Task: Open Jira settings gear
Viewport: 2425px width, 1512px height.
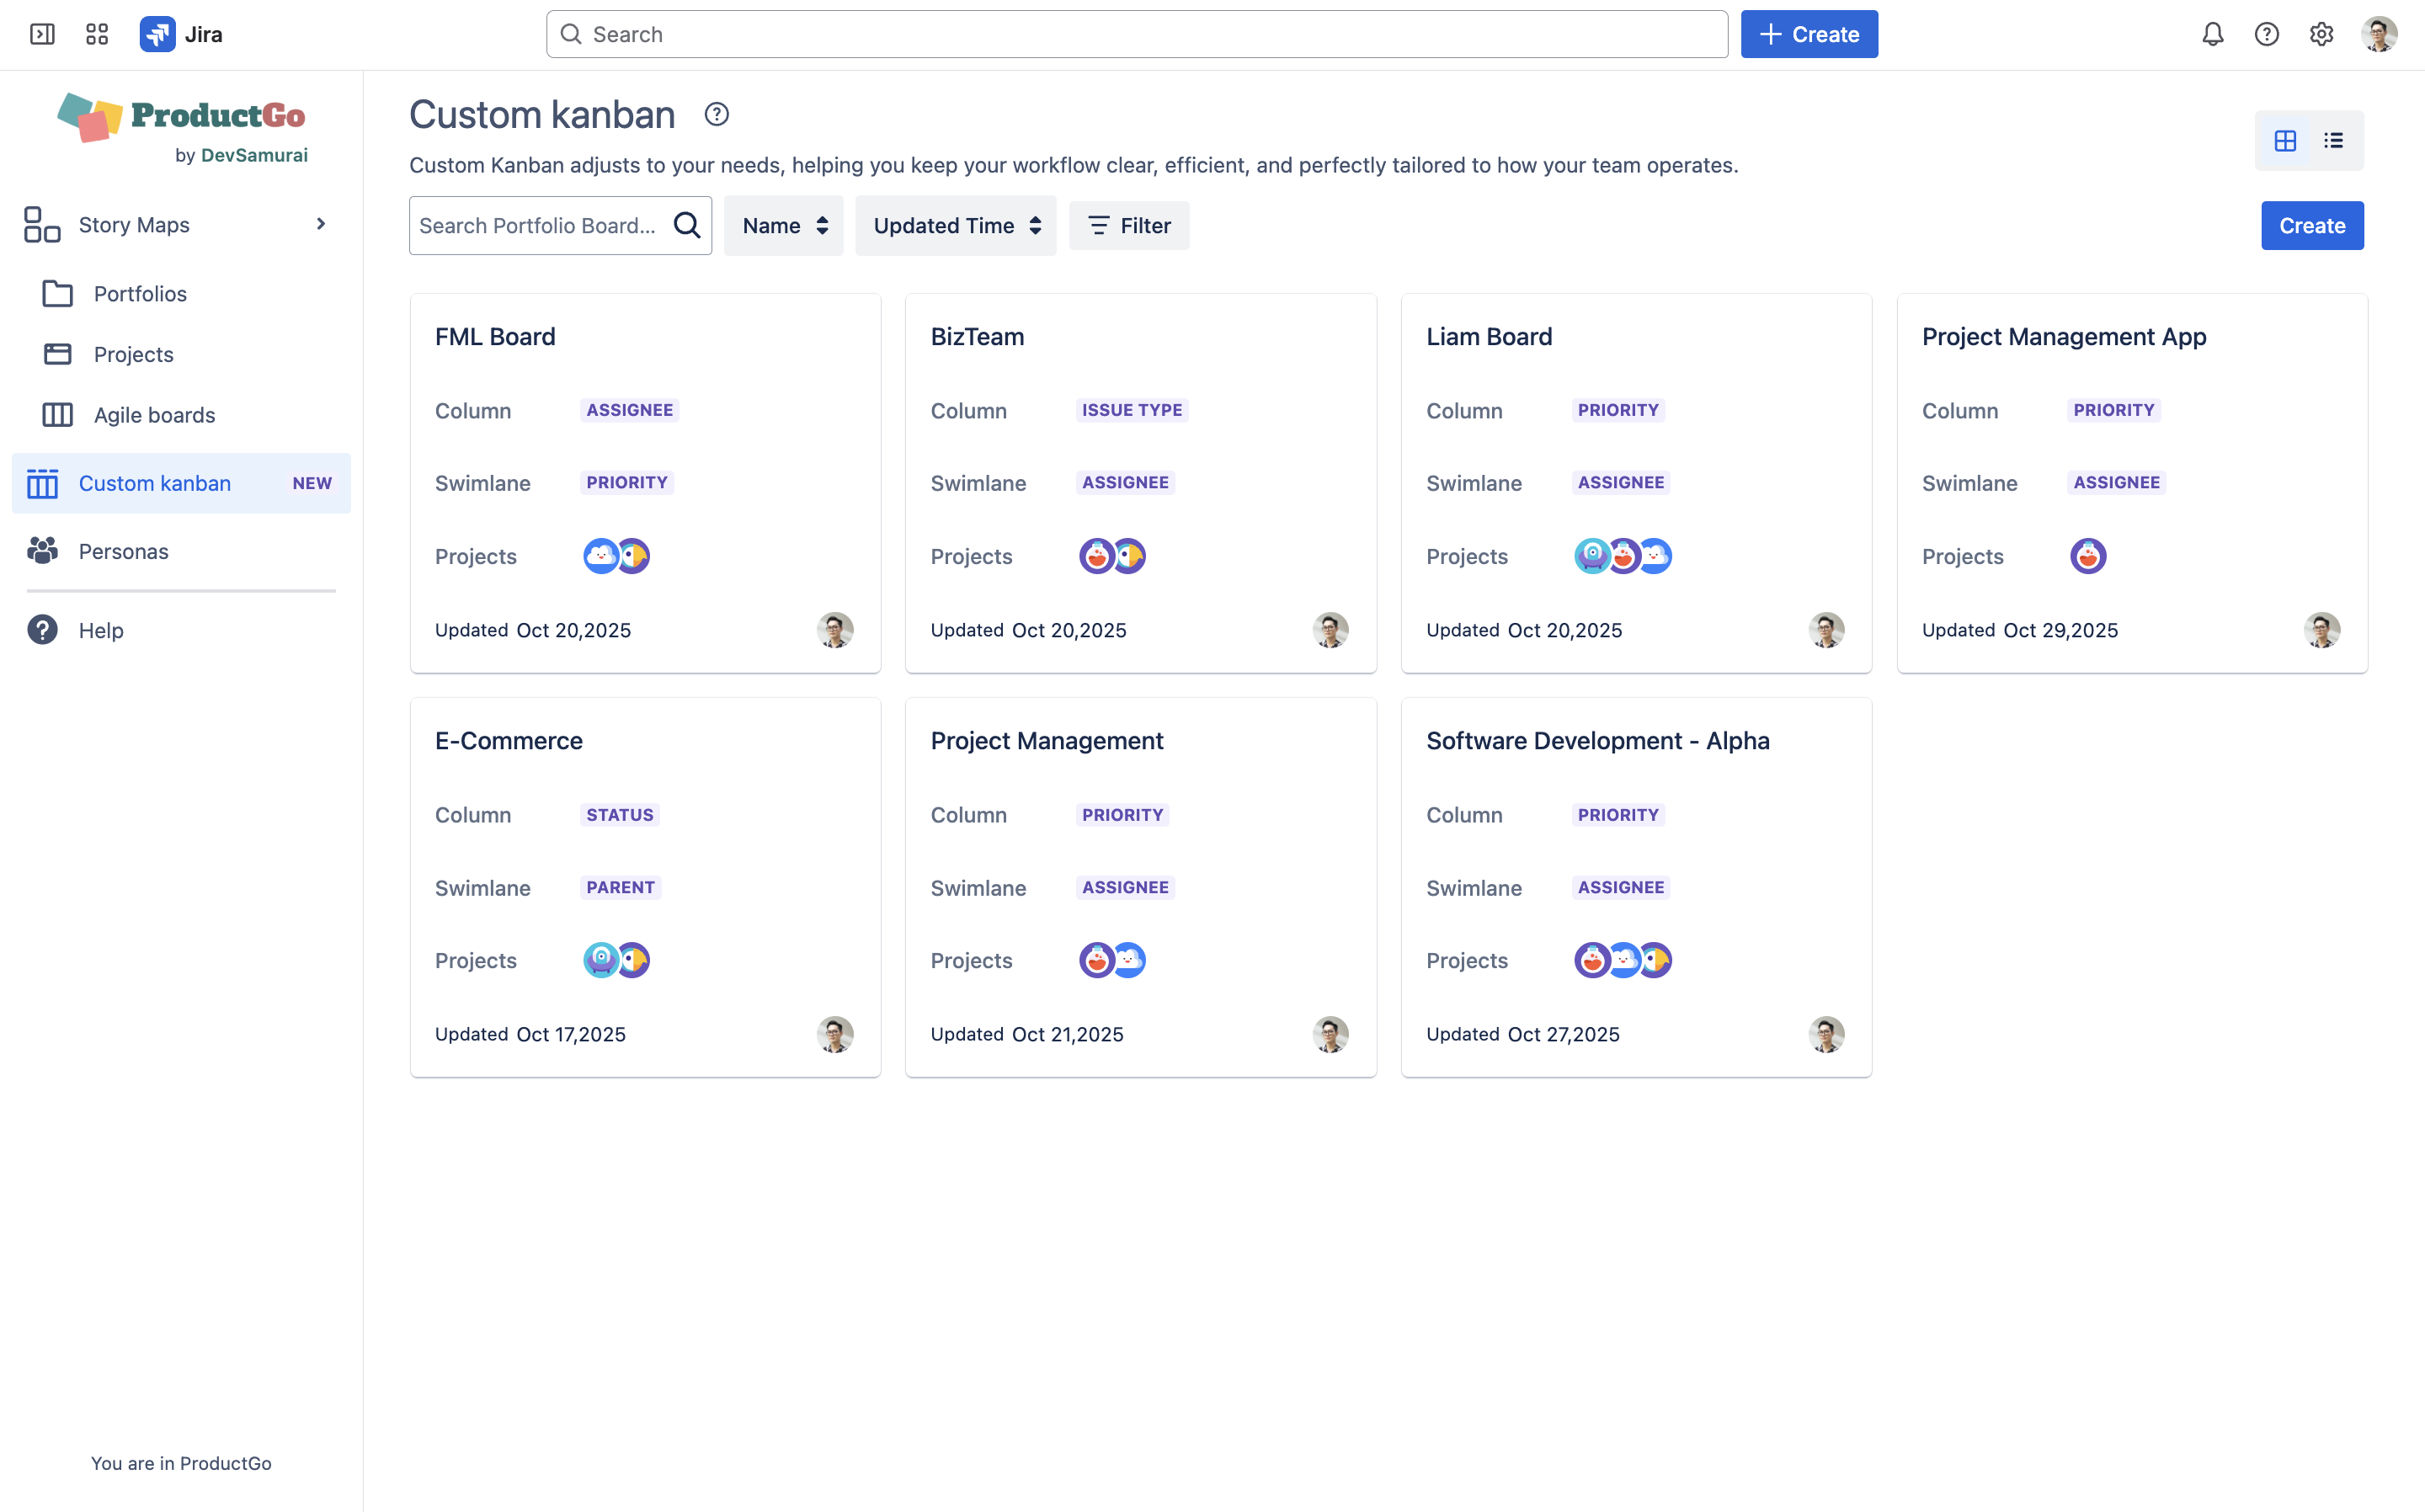Action: point(2321,34)
